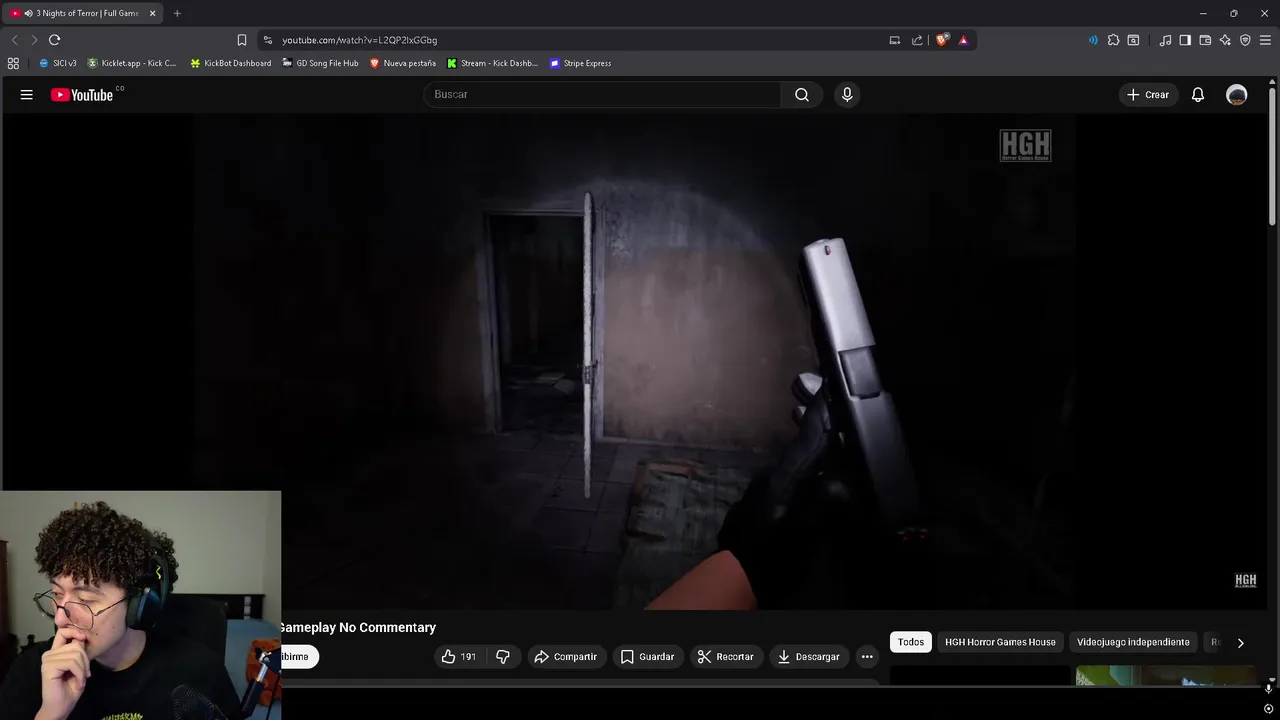This screenshot has height=720, width=1280.
Task: Open the account avatar menu
Action: tap(1237, 95)
